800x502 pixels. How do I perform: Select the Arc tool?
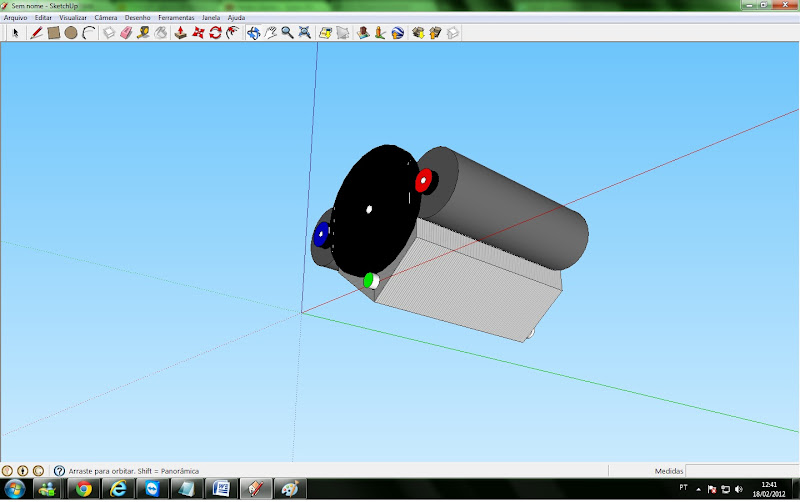coord(89,33)
